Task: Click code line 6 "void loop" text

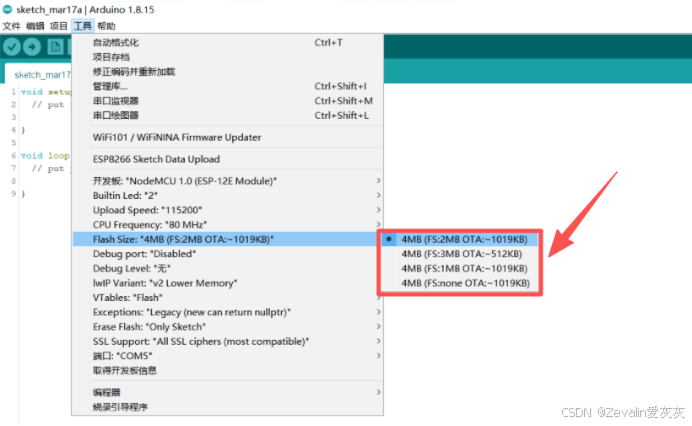Action: tap(45, 156)
